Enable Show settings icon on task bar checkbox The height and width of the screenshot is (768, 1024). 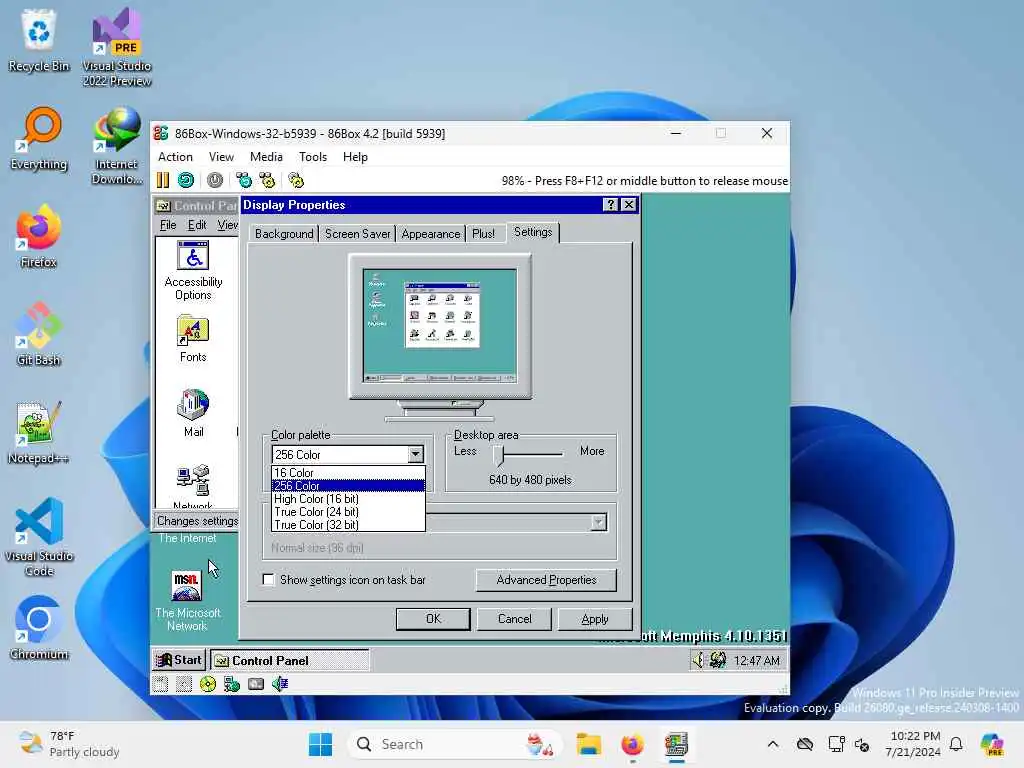coord(268,579)
